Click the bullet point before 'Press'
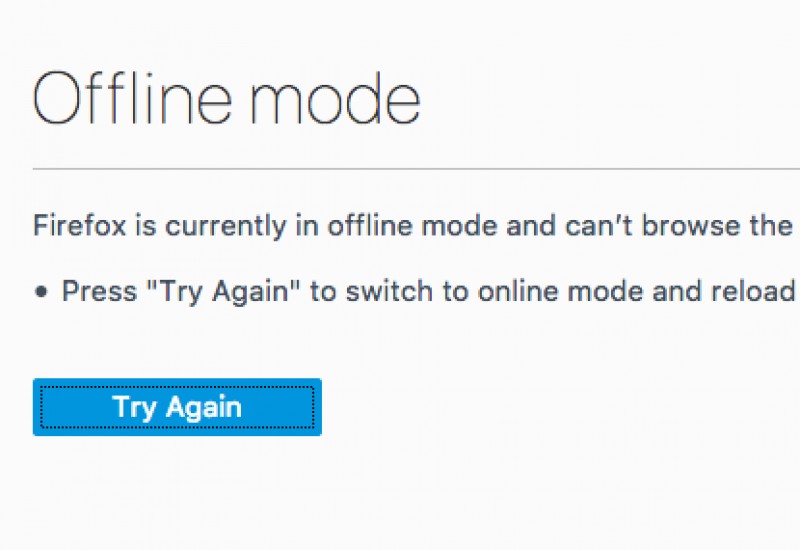This screenshot has height=550, width=800. 41,292
